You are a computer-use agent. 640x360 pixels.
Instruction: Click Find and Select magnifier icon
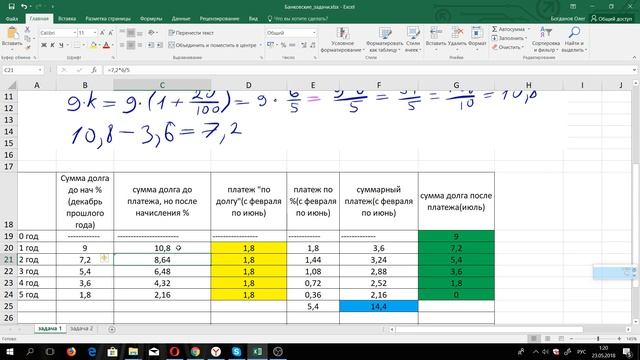(574, 33)
